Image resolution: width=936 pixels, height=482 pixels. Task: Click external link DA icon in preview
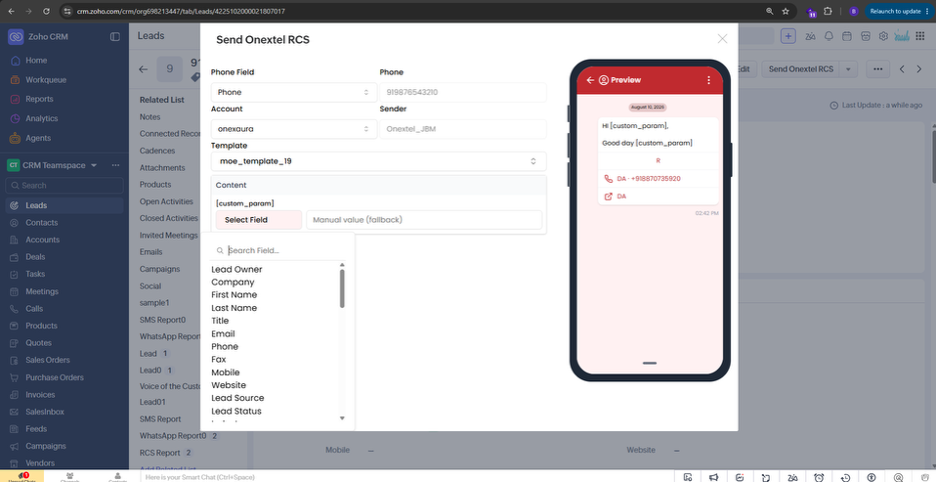(x=608, y=196)
